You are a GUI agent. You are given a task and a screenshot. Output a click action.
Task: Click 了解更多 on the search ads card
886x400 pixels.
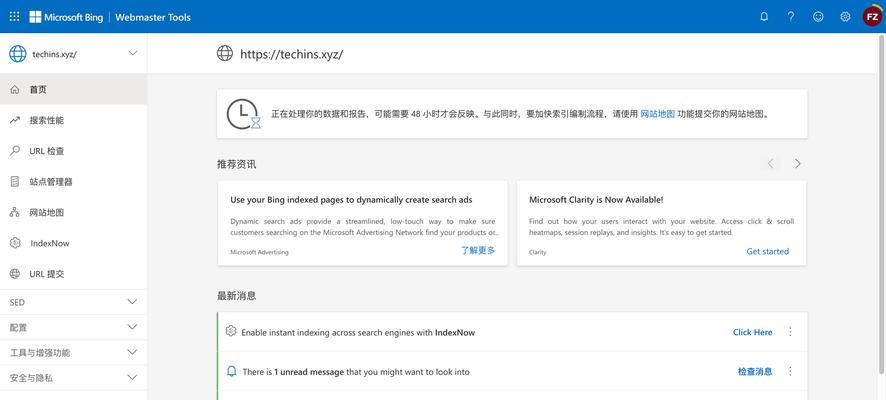(x=478, y=250)
